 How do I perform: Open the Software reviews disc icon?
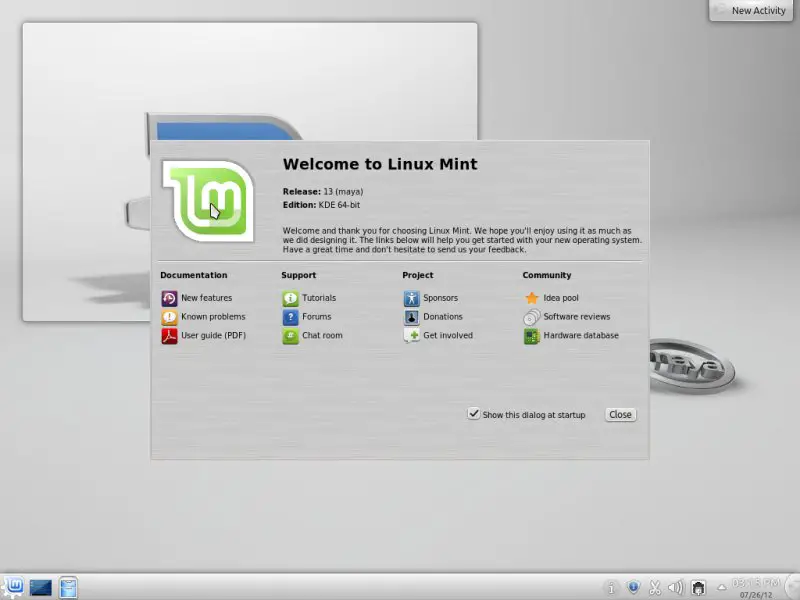pos(532,317)
